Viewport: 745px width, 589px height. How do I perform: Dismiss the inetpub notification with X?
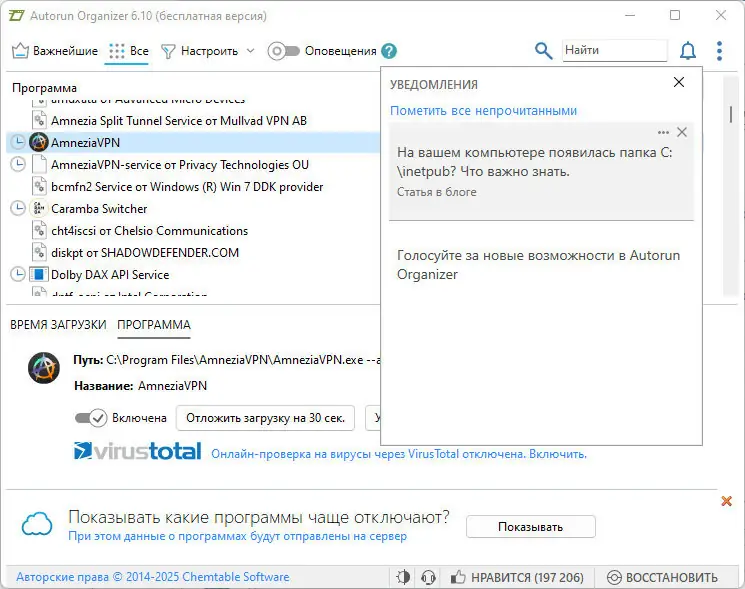click(x=682, y=132)
